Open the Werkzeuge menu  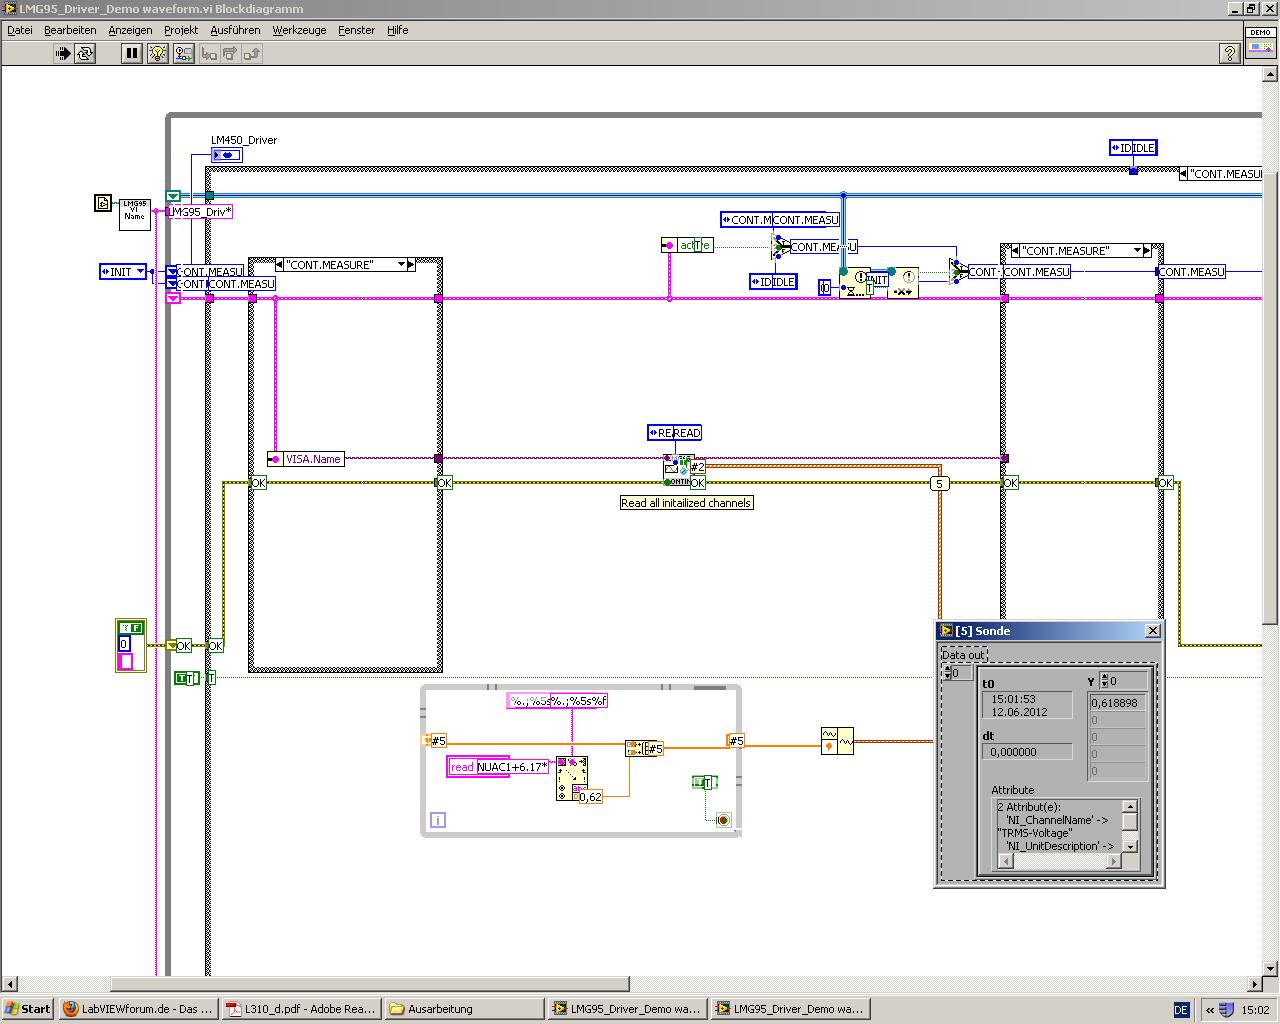tap(299, 30)
